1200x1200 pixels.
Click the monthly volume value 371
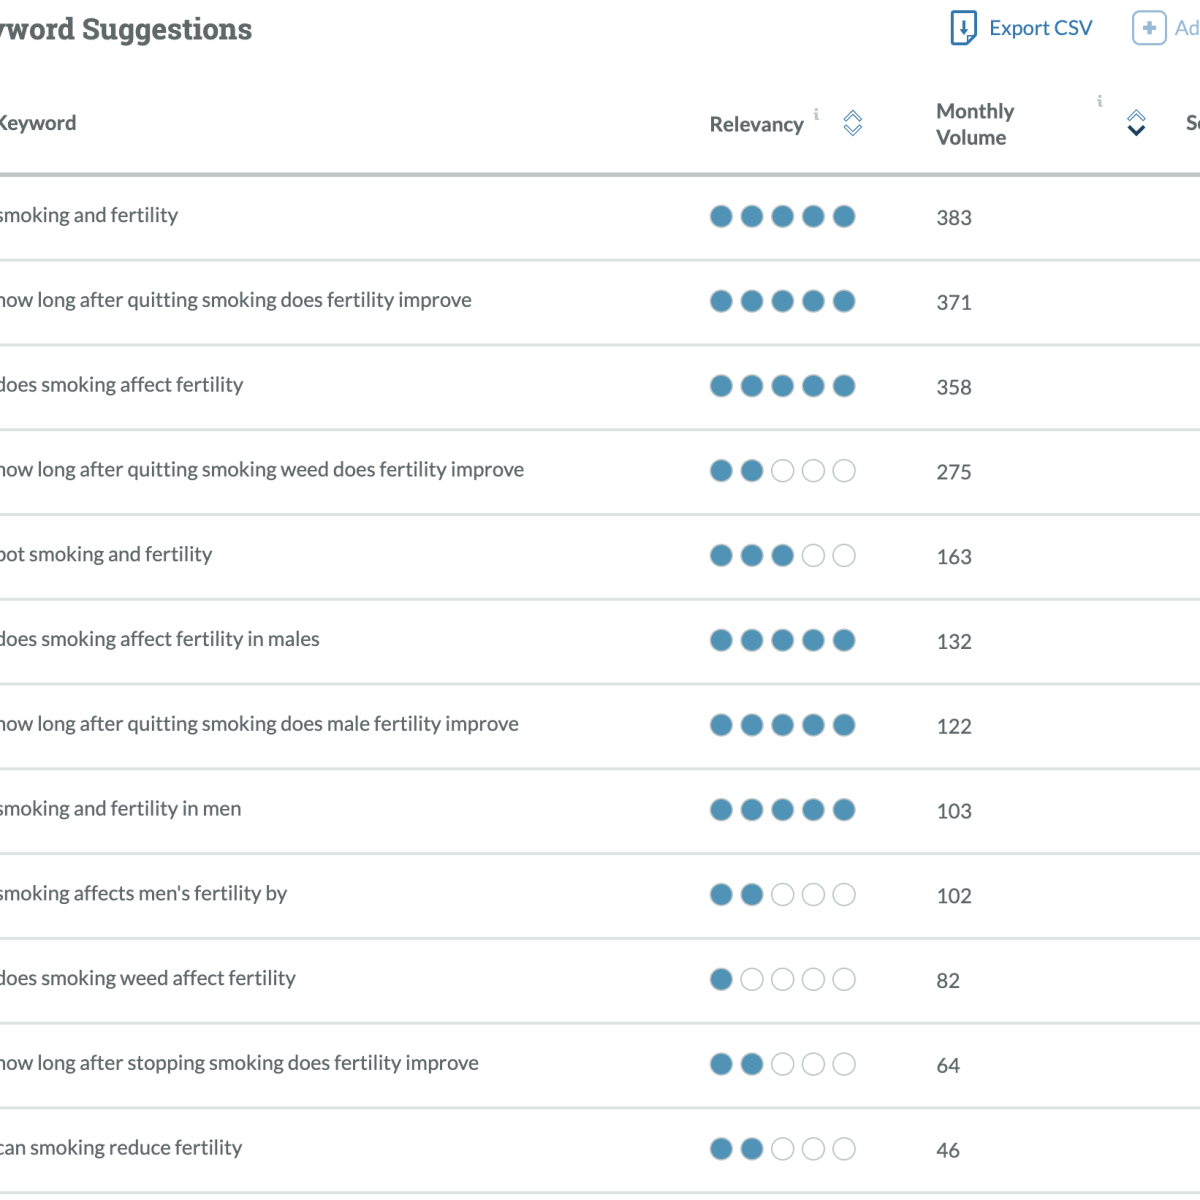pos(954,302)
